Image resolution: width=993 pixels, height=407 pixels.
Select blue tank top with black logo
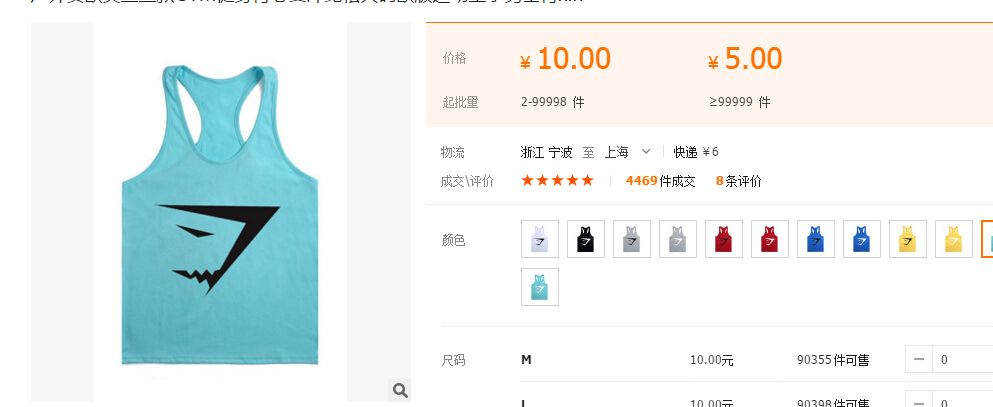tap(816, 239)
